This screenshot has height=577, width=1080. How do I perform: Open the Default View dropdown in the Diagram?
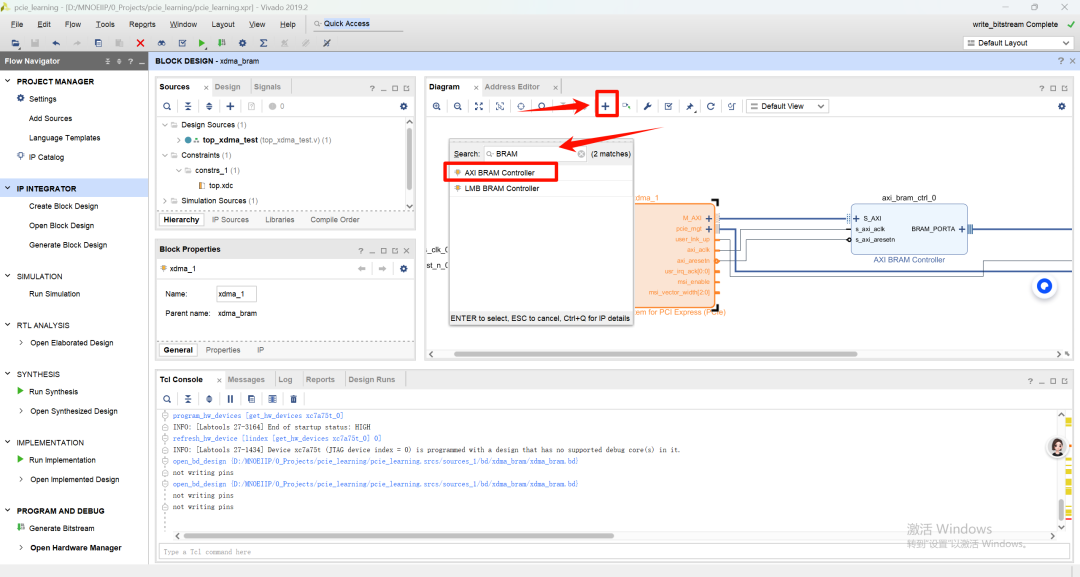tap(786, 106)
